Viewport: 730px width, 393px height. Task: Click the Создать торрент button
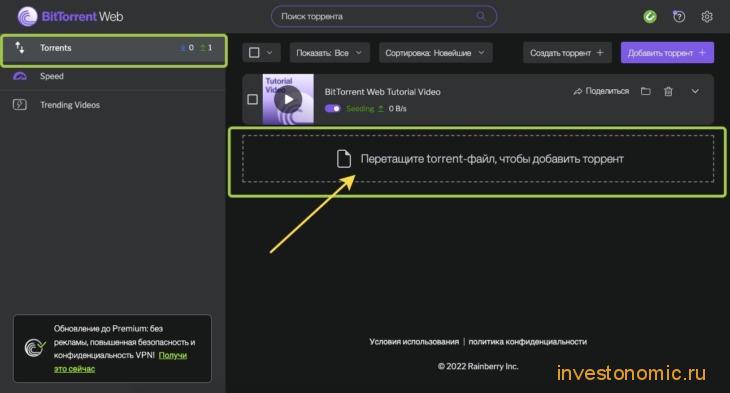[x=567, y=53]
